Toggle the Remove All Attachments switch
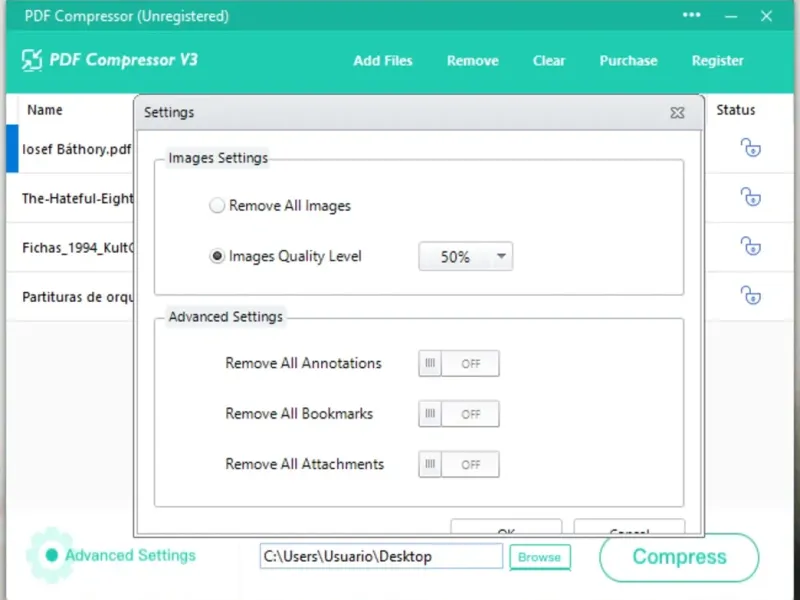The height and width of the screenshot is (600, 800). 459,464
